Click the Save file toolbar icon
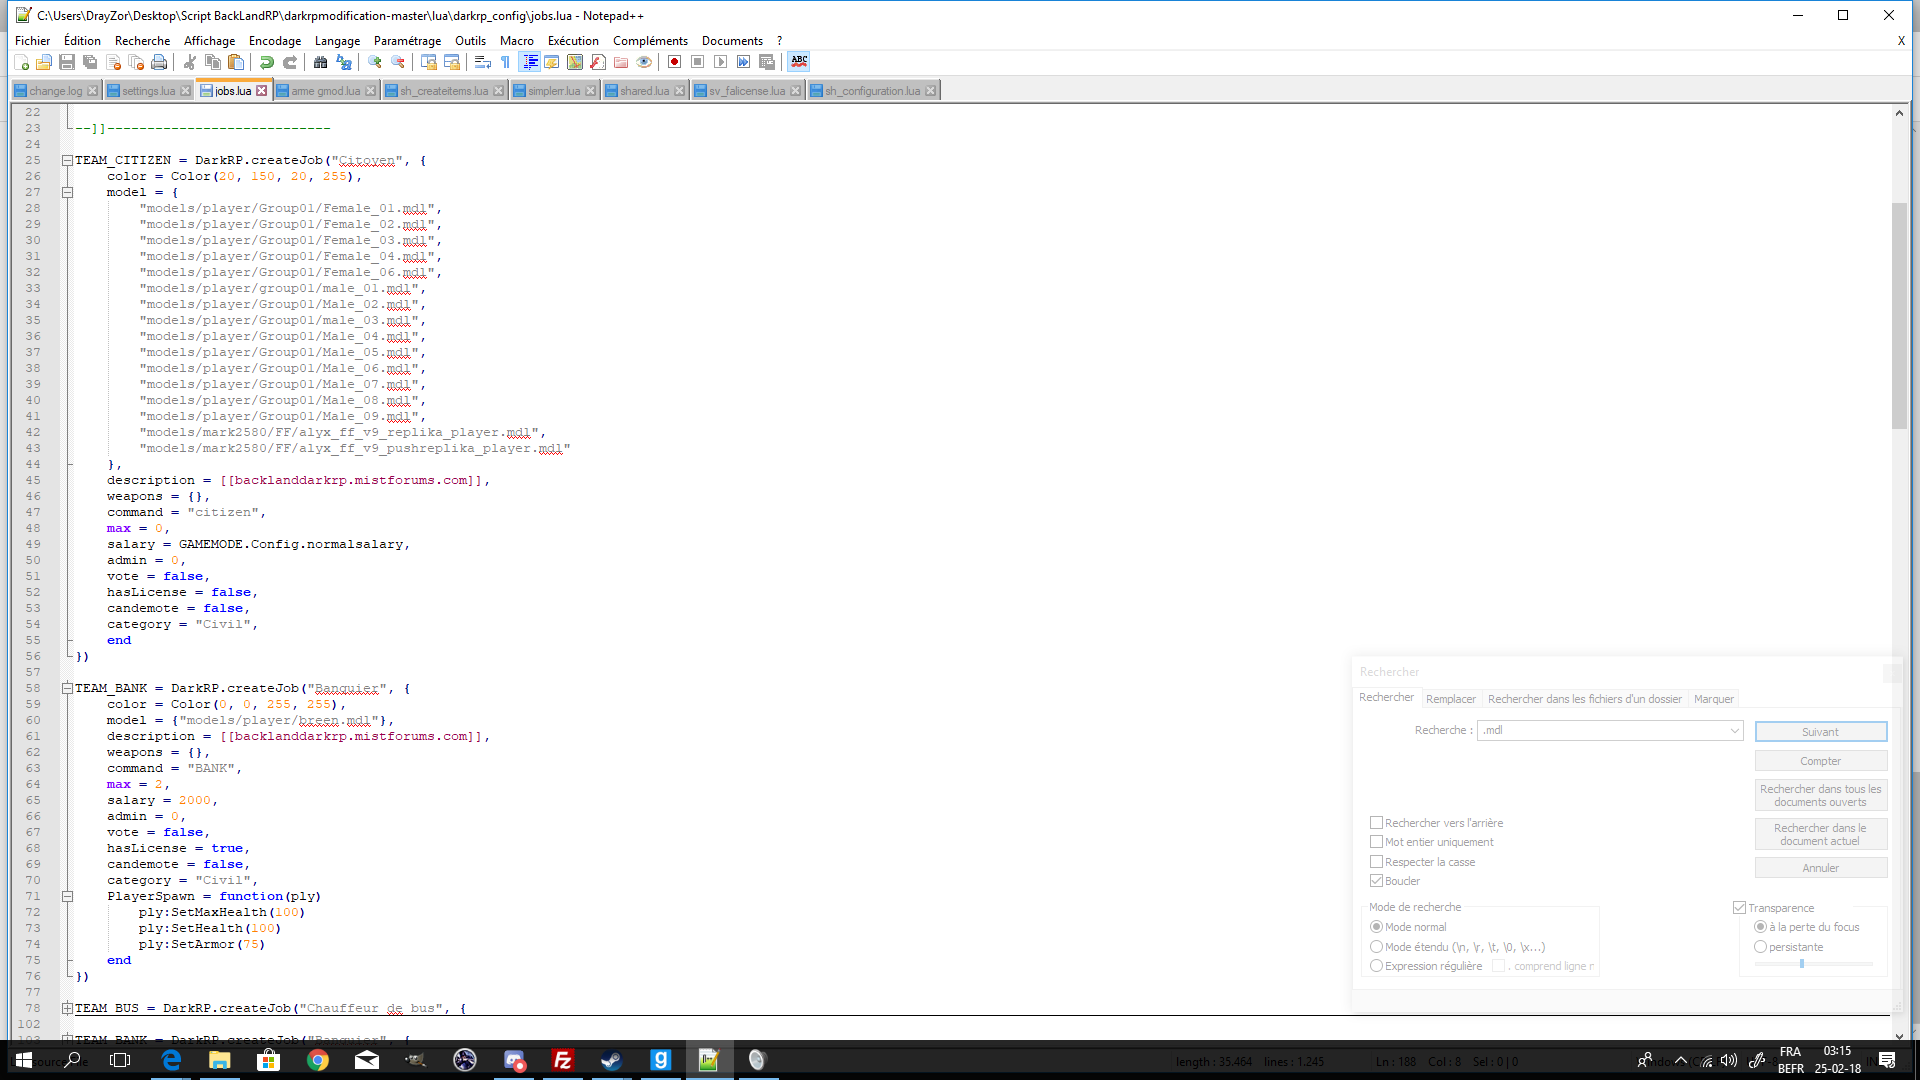This screenshot has height=1080, width=1920. tap(67, 62)
